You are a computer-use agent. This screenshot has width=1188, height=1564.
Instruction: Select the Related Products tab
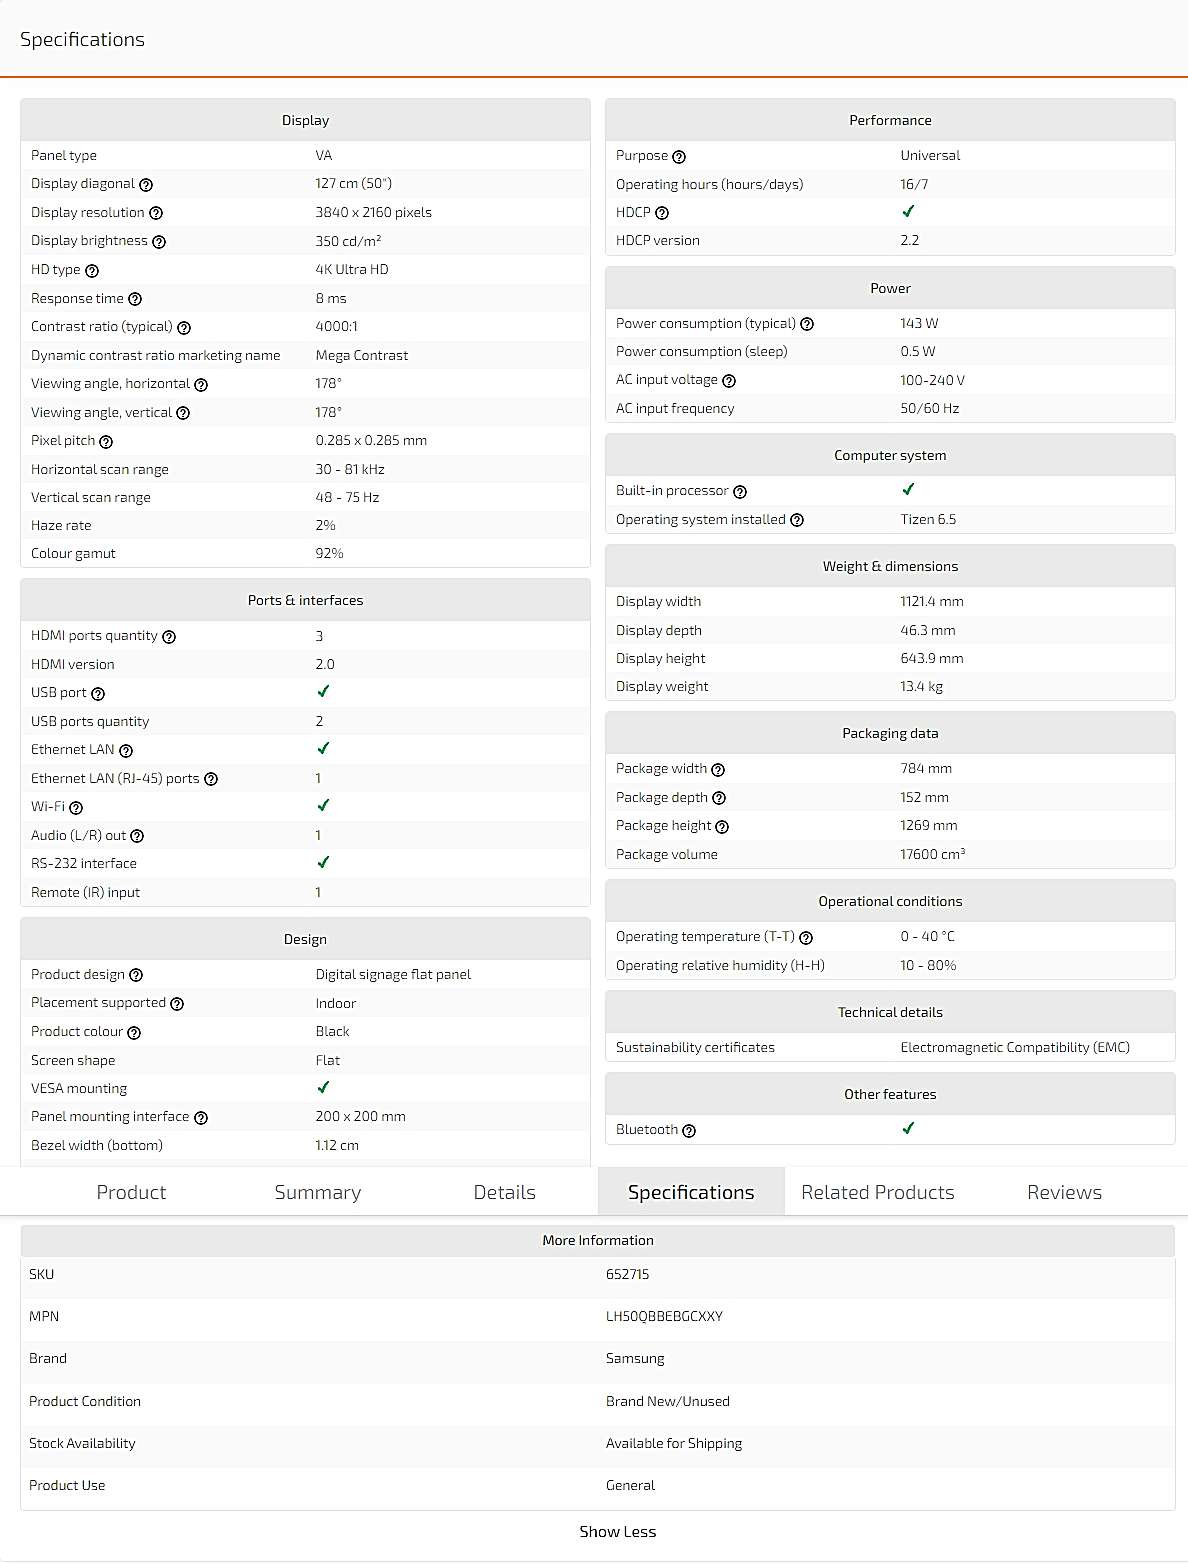(878, 1192)
